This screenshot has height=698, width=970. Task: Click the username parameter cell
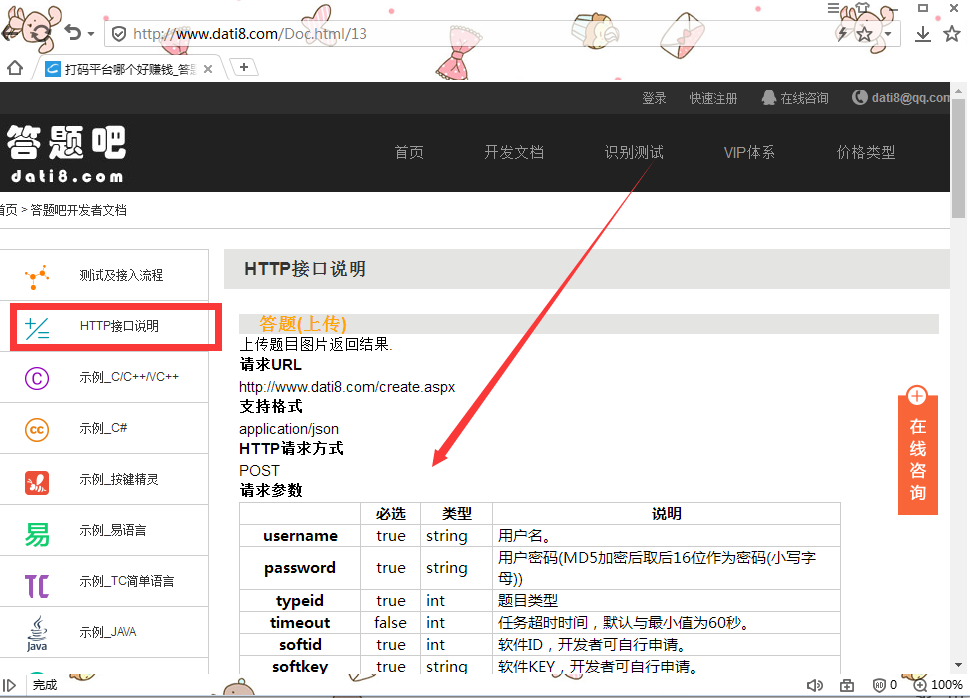[300, 536]
